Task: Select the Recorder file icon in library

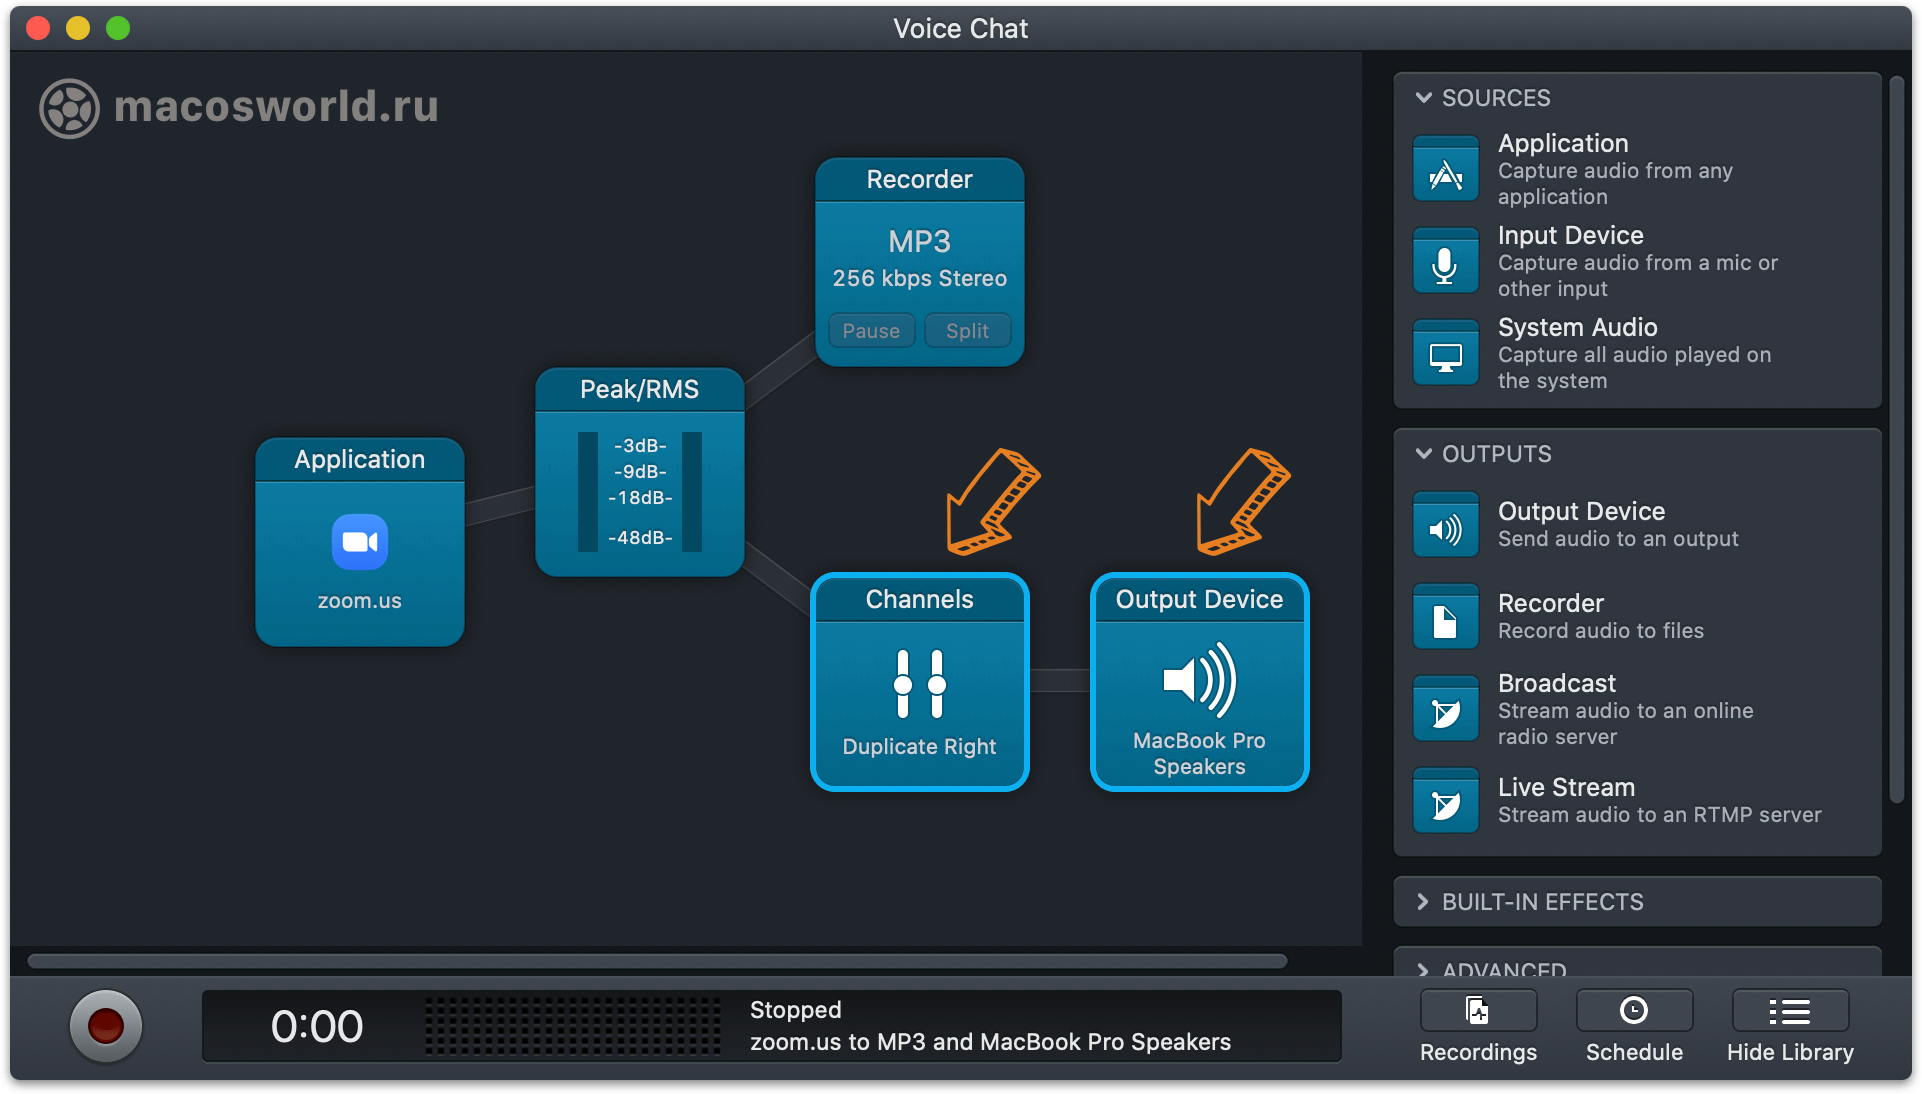Action: click(x=1445, y=618)
